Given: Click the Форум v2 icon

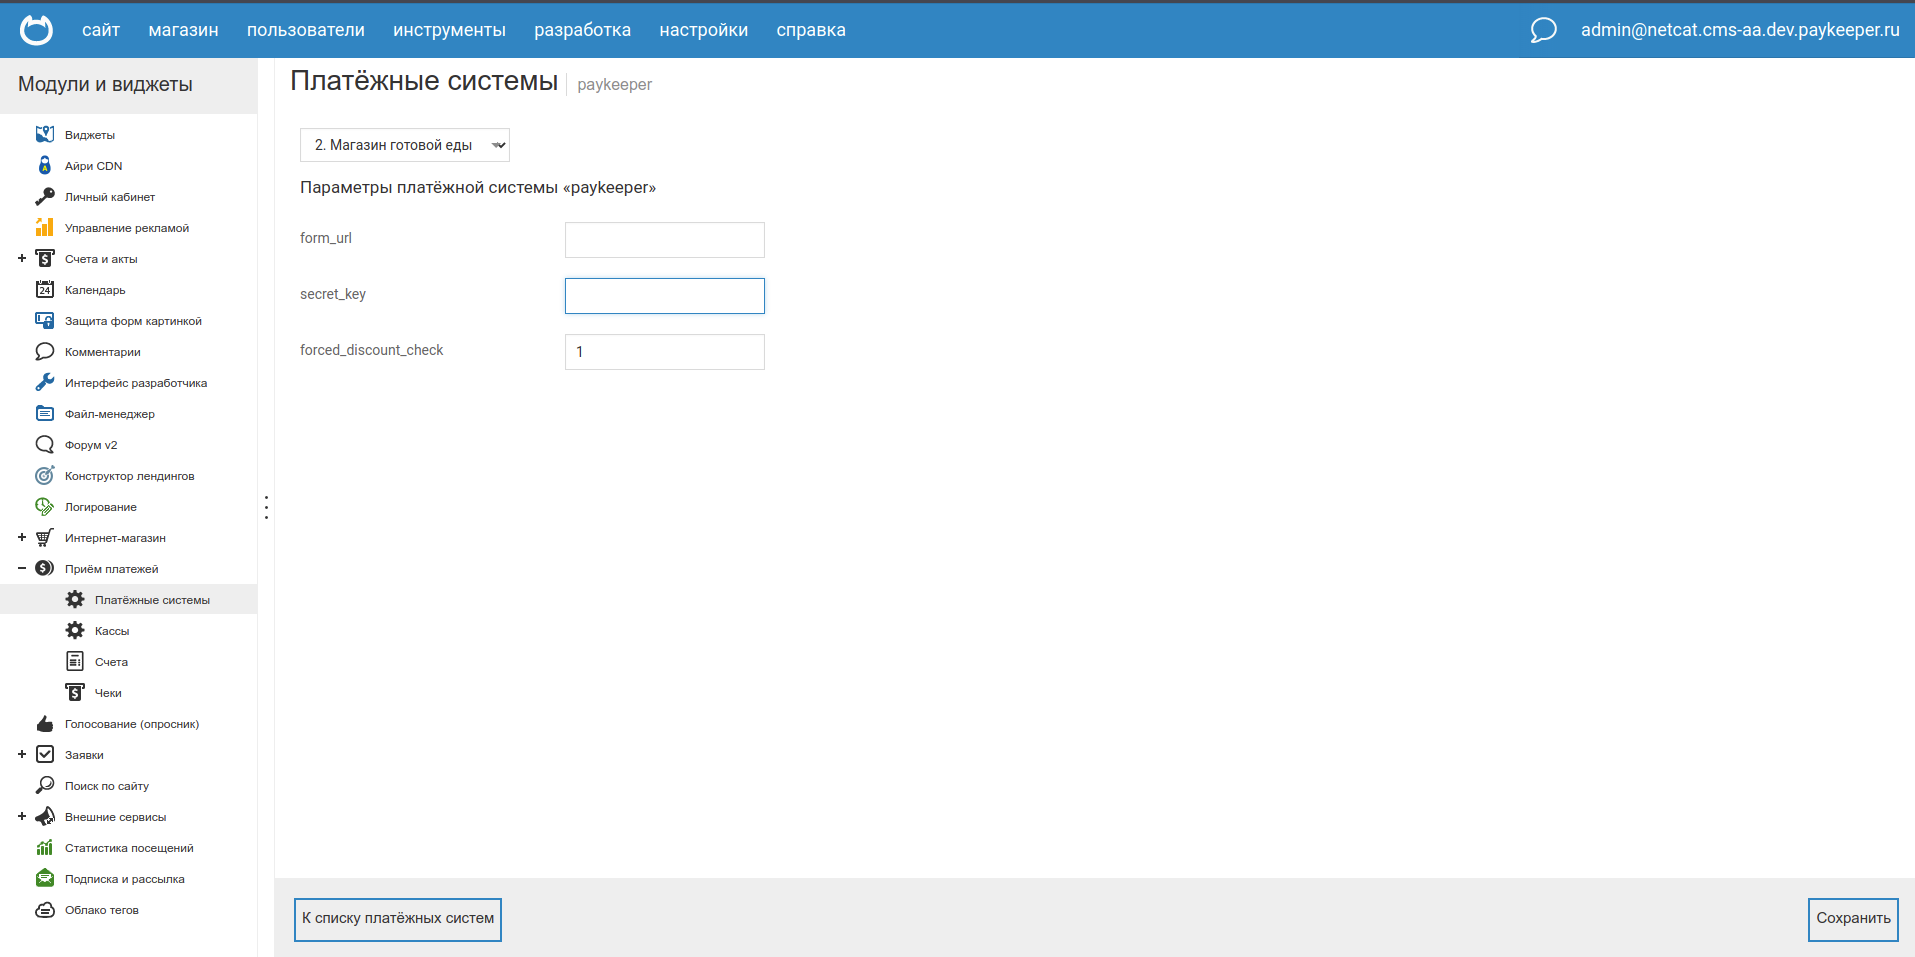Looking at the screenshot, I should [45, 444].
